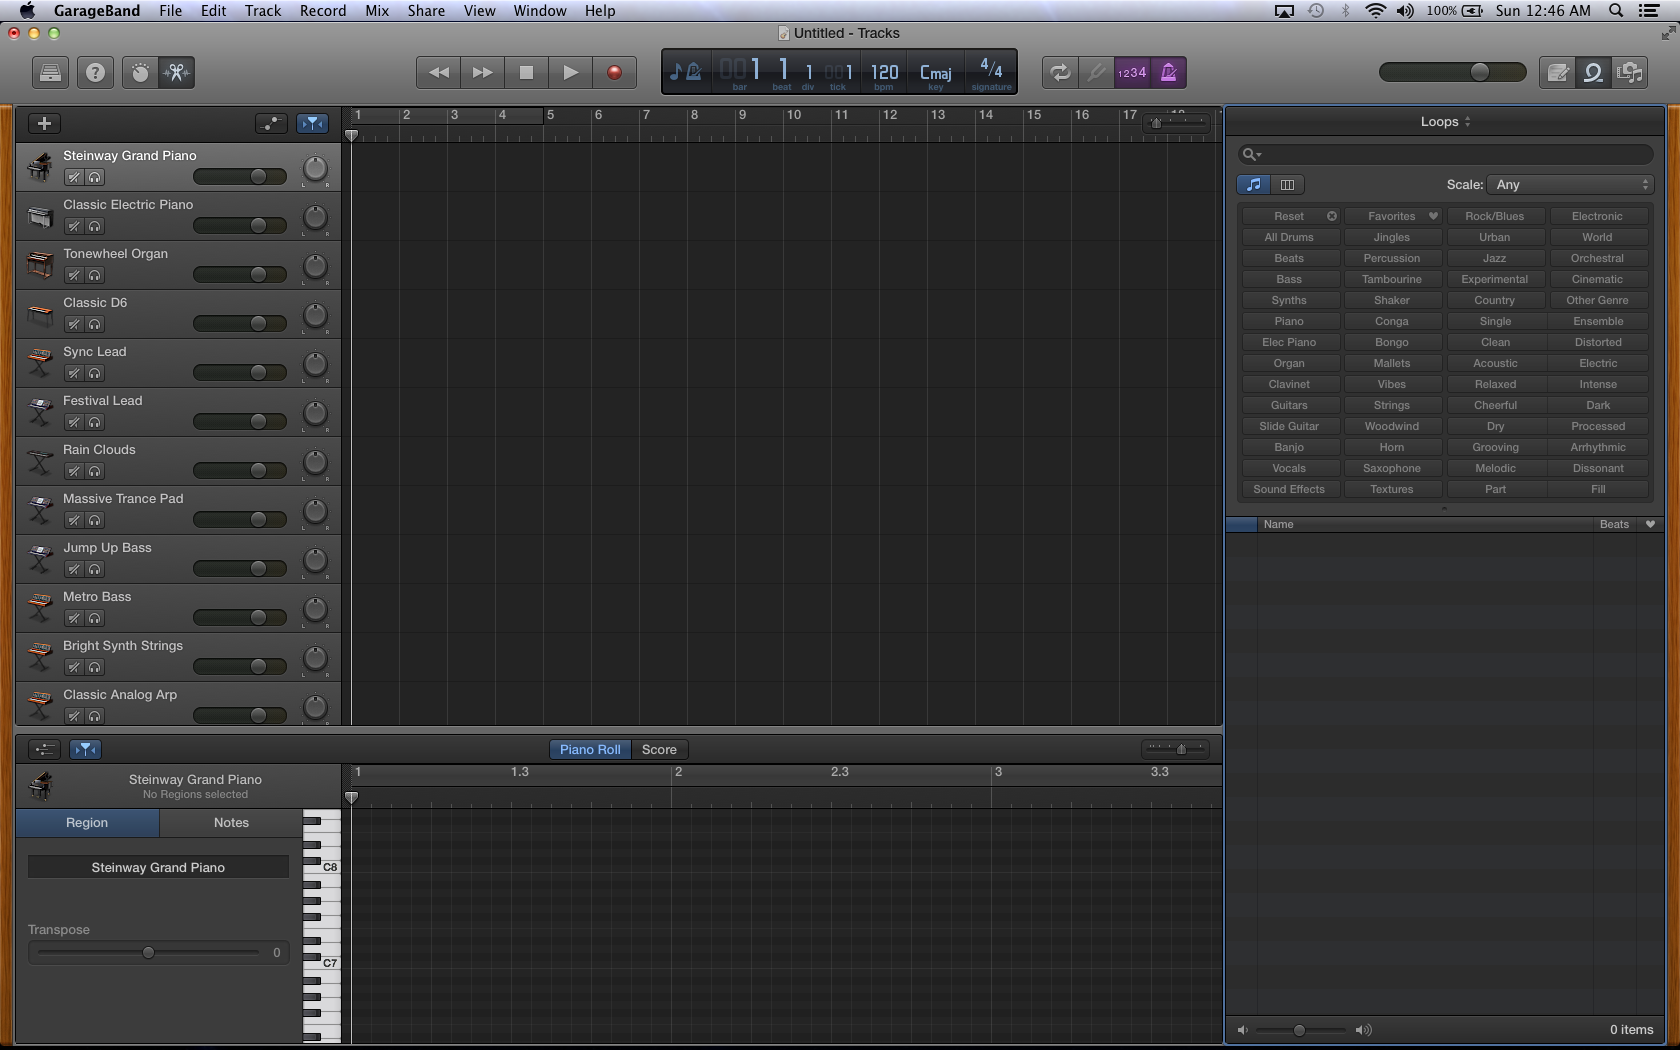1680x1050 pixels.
Task: Toggle the Cycle loop button
Action: tap(1060, 72)
